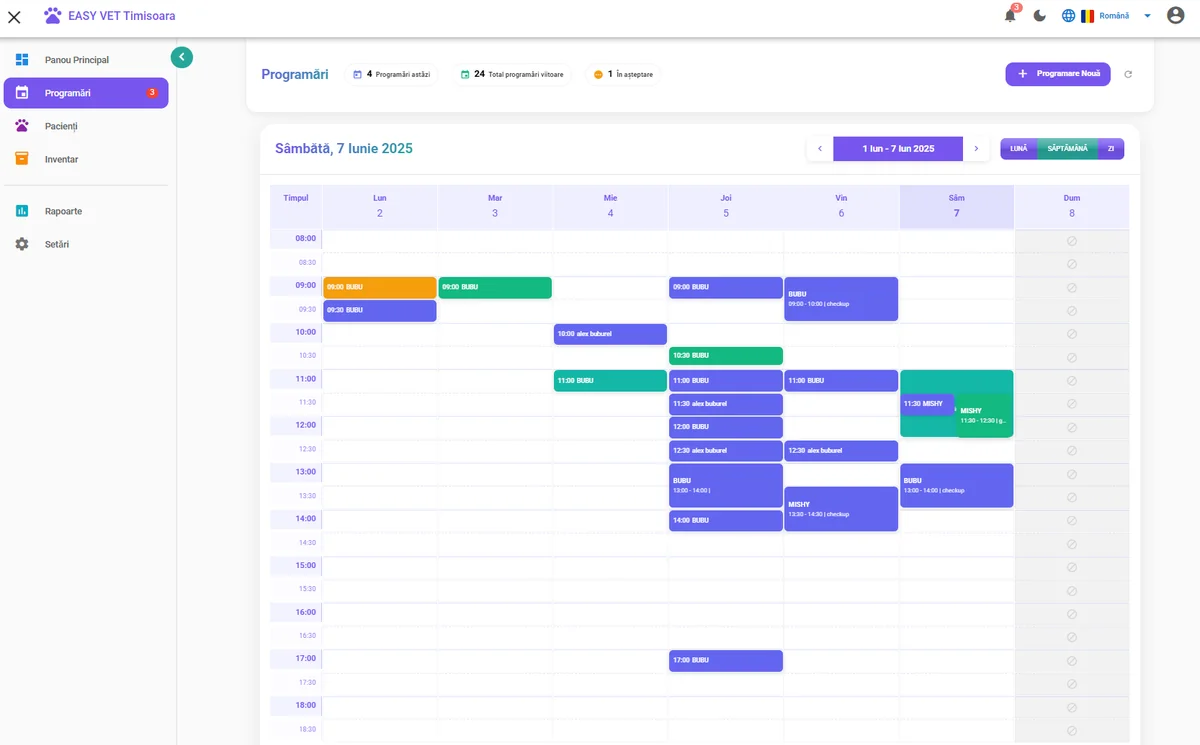Open the Inventar box icon in sidebar
The image size is (1200, 745).
(21, 158)
